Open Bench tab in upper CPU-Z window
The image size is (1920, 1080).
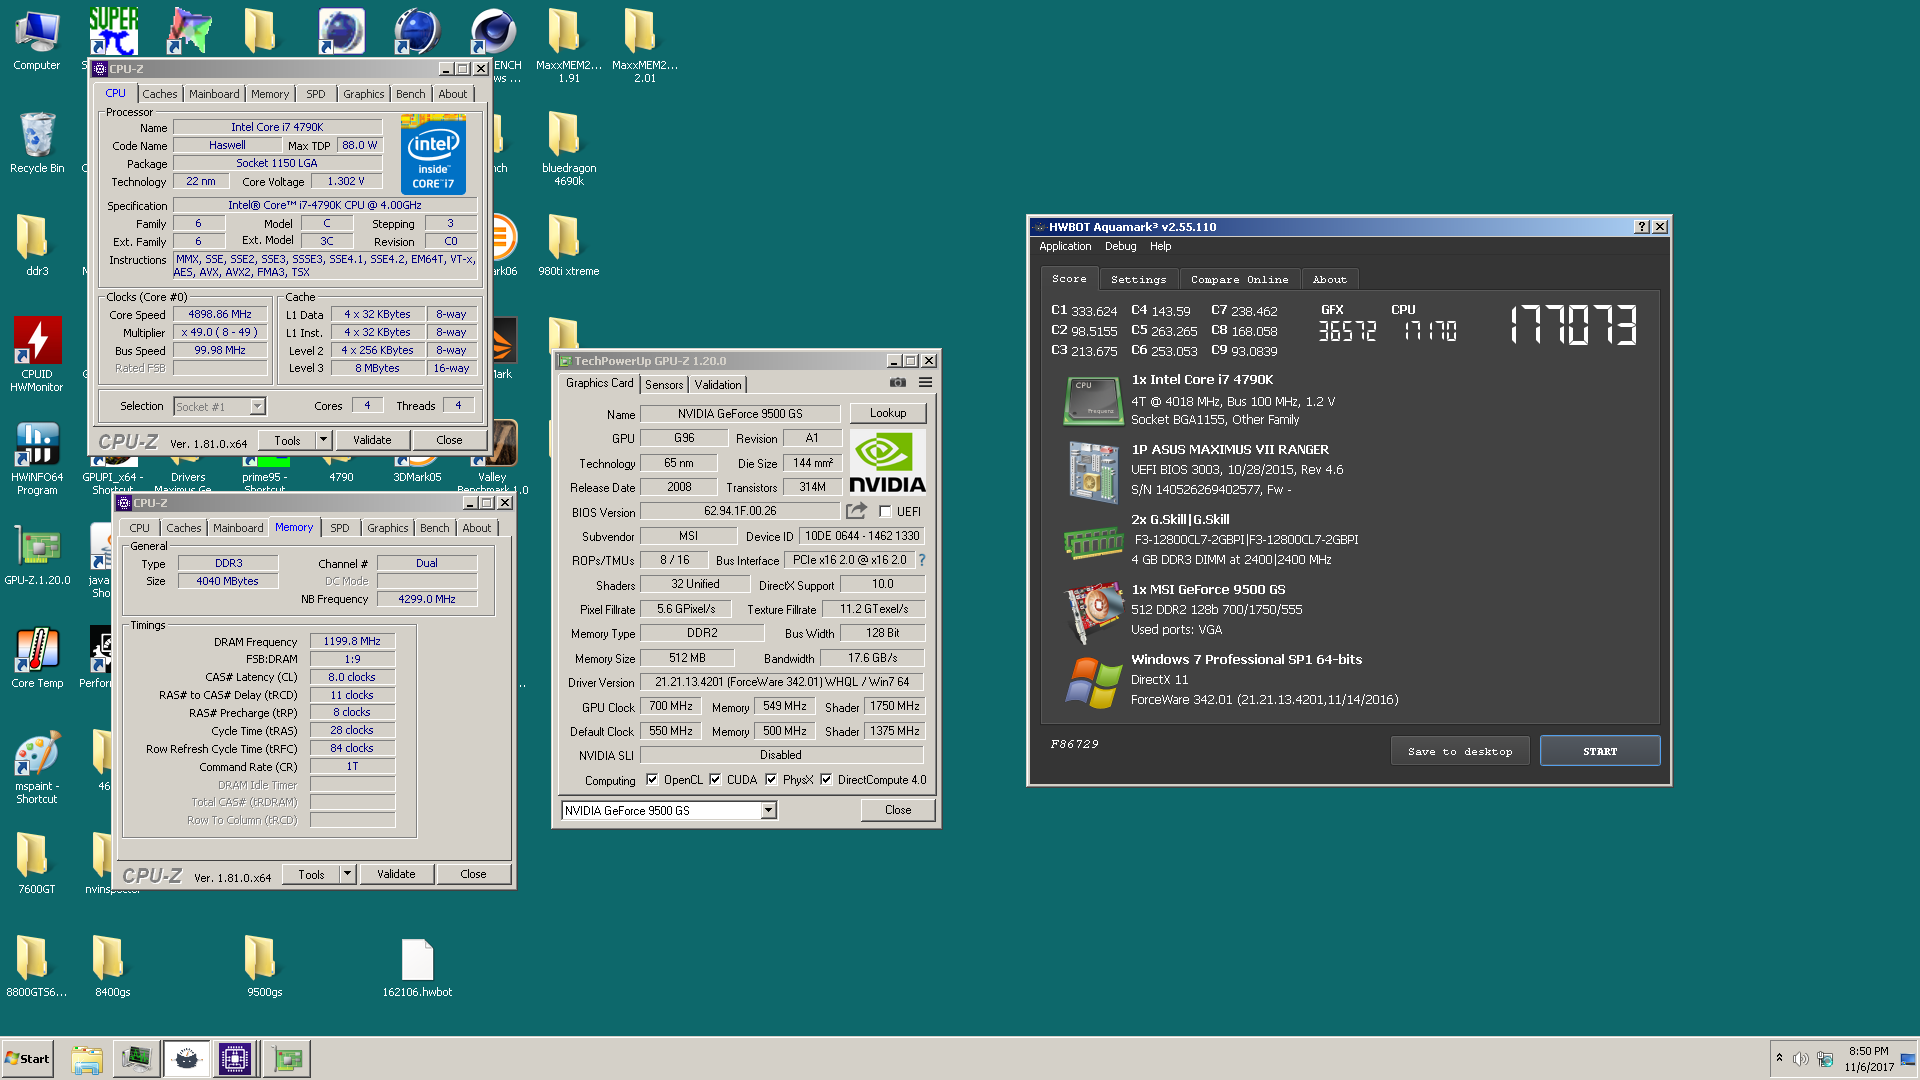pos(411,94)
